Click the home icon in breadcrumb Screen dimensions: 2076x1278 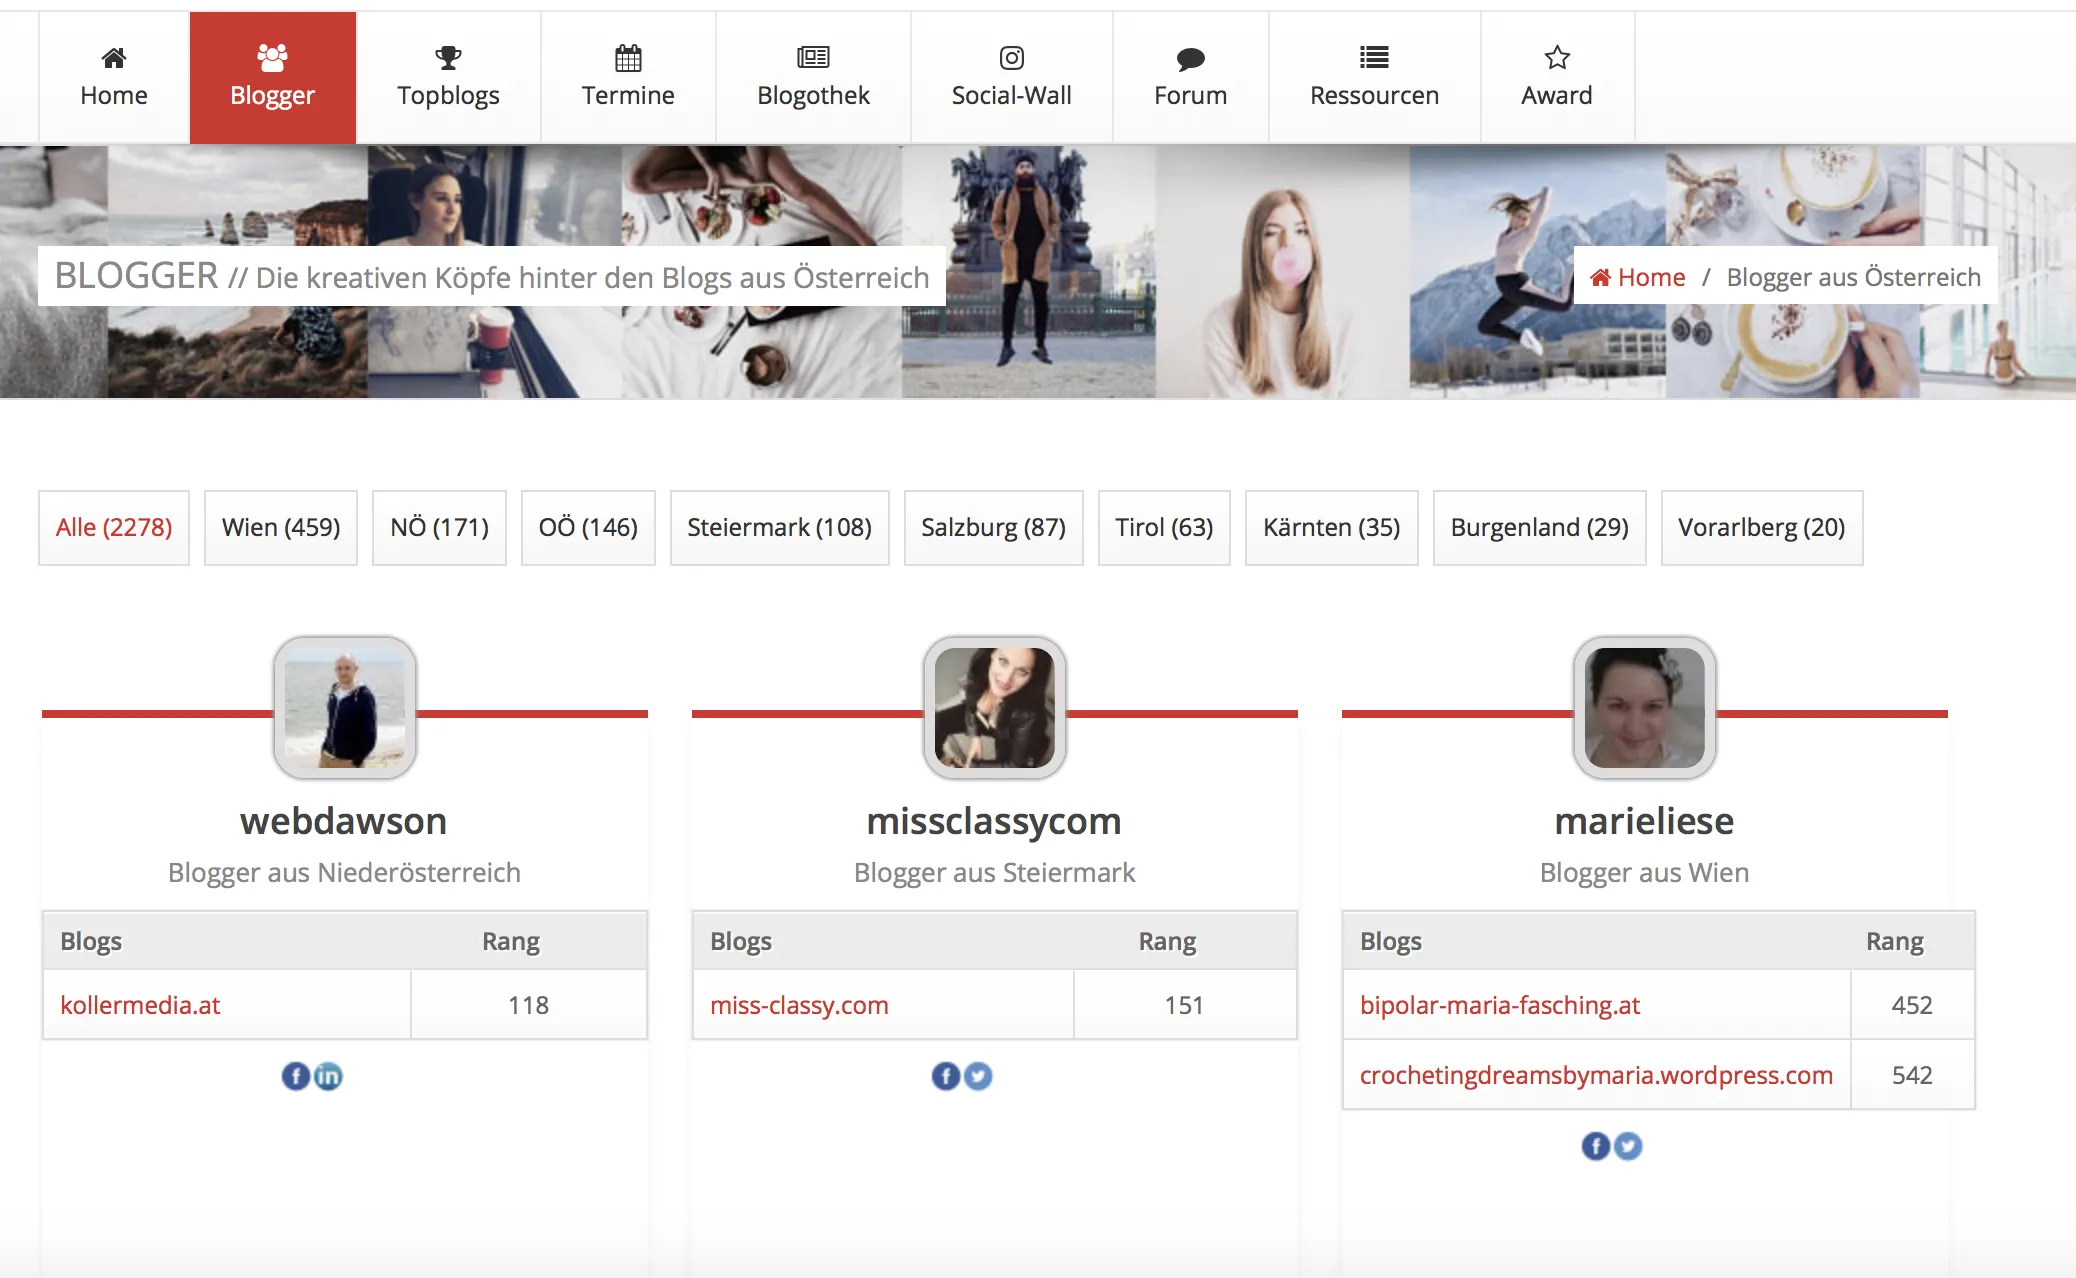[1600, 278]
